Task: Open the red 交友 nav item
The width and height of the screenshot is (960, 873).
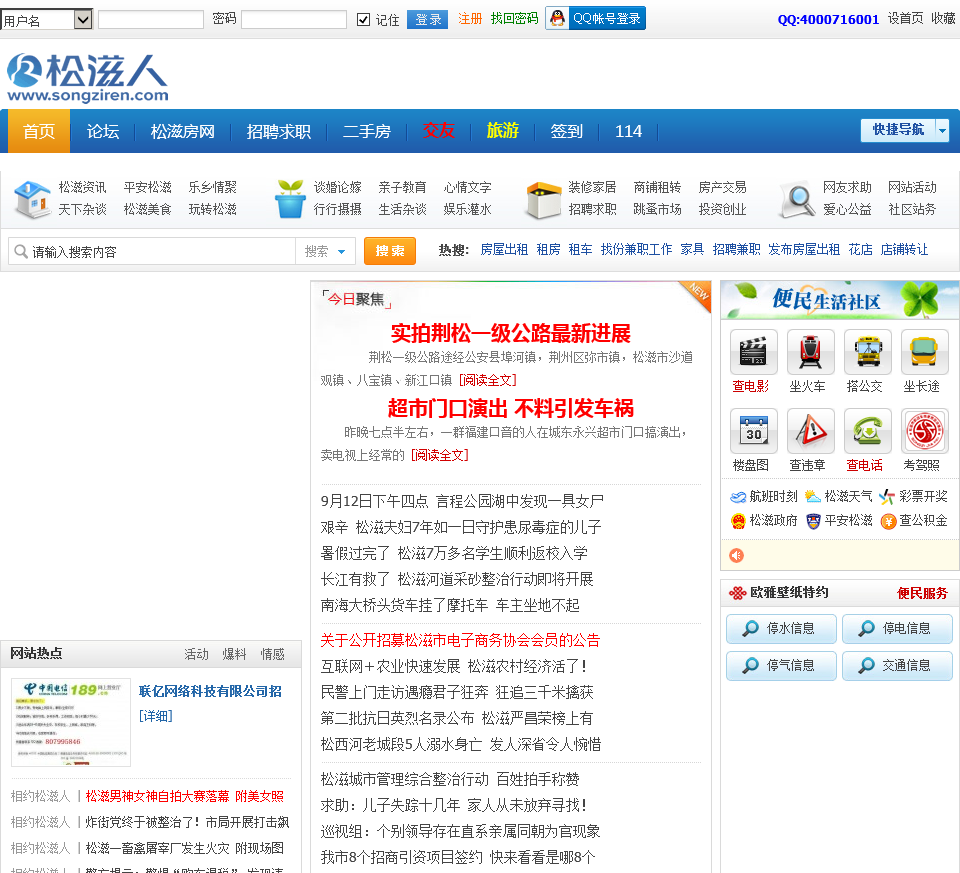Action: tap(438, 130)
